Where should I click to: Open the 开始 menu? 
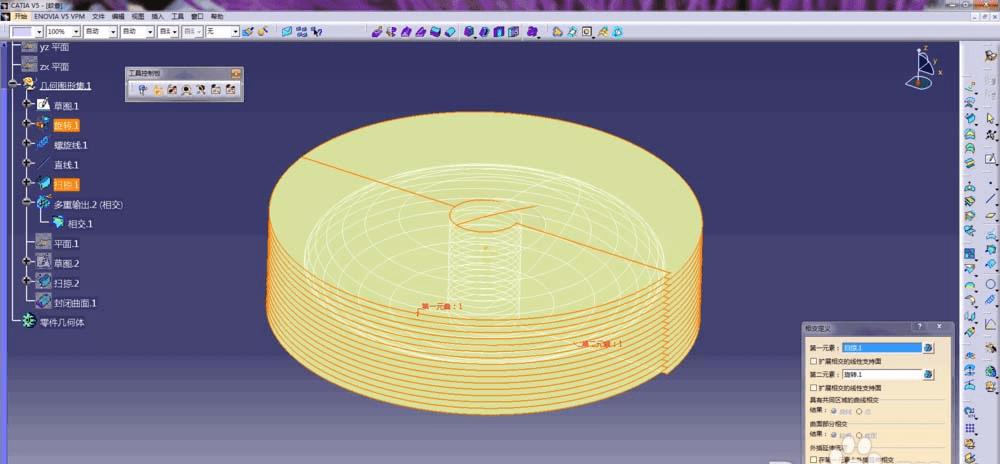pos(21,16)
